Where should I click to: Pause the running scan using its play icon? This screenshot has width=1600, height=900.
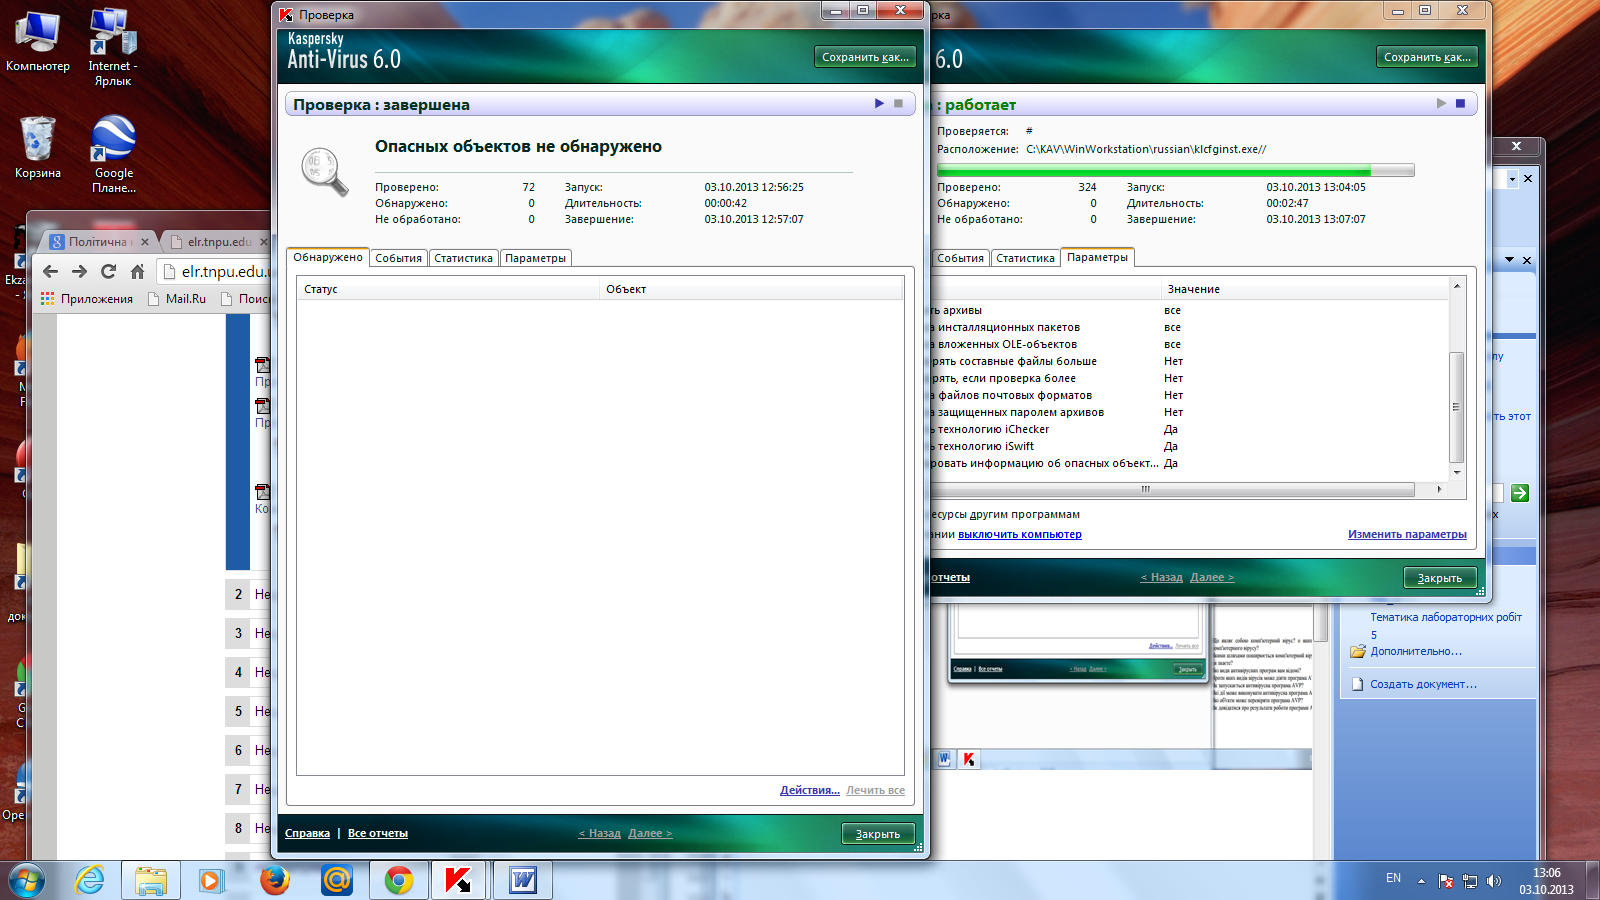[1441, 104]
